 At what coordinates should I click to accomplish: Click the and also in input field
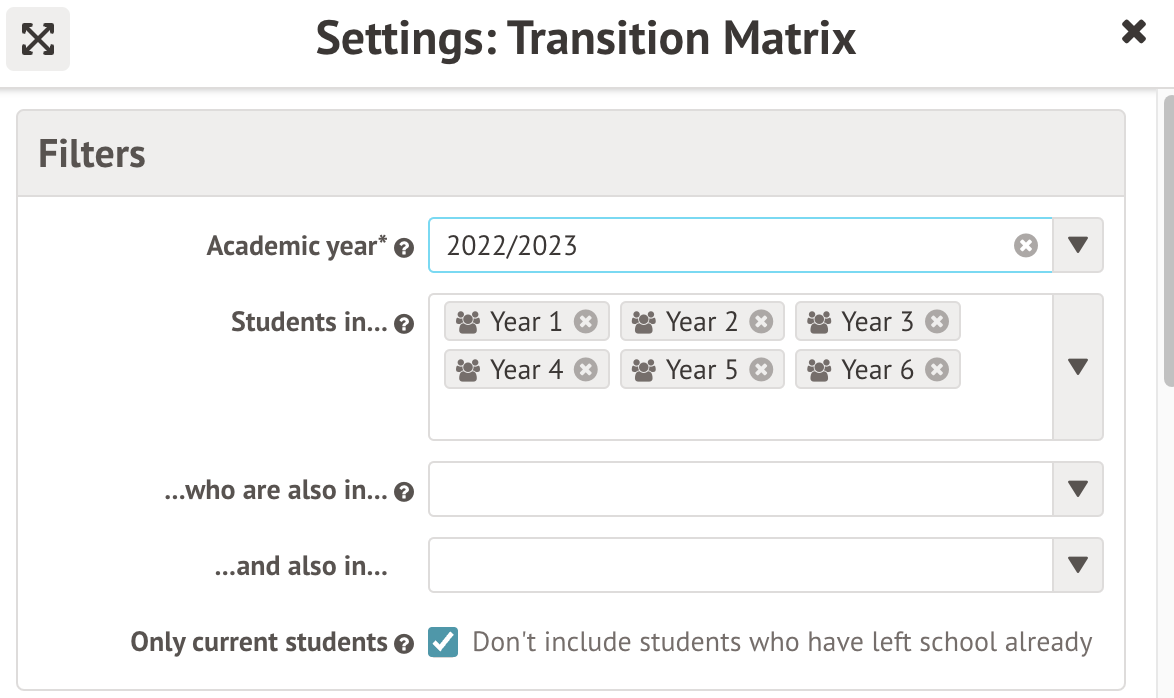click(740, 565)
